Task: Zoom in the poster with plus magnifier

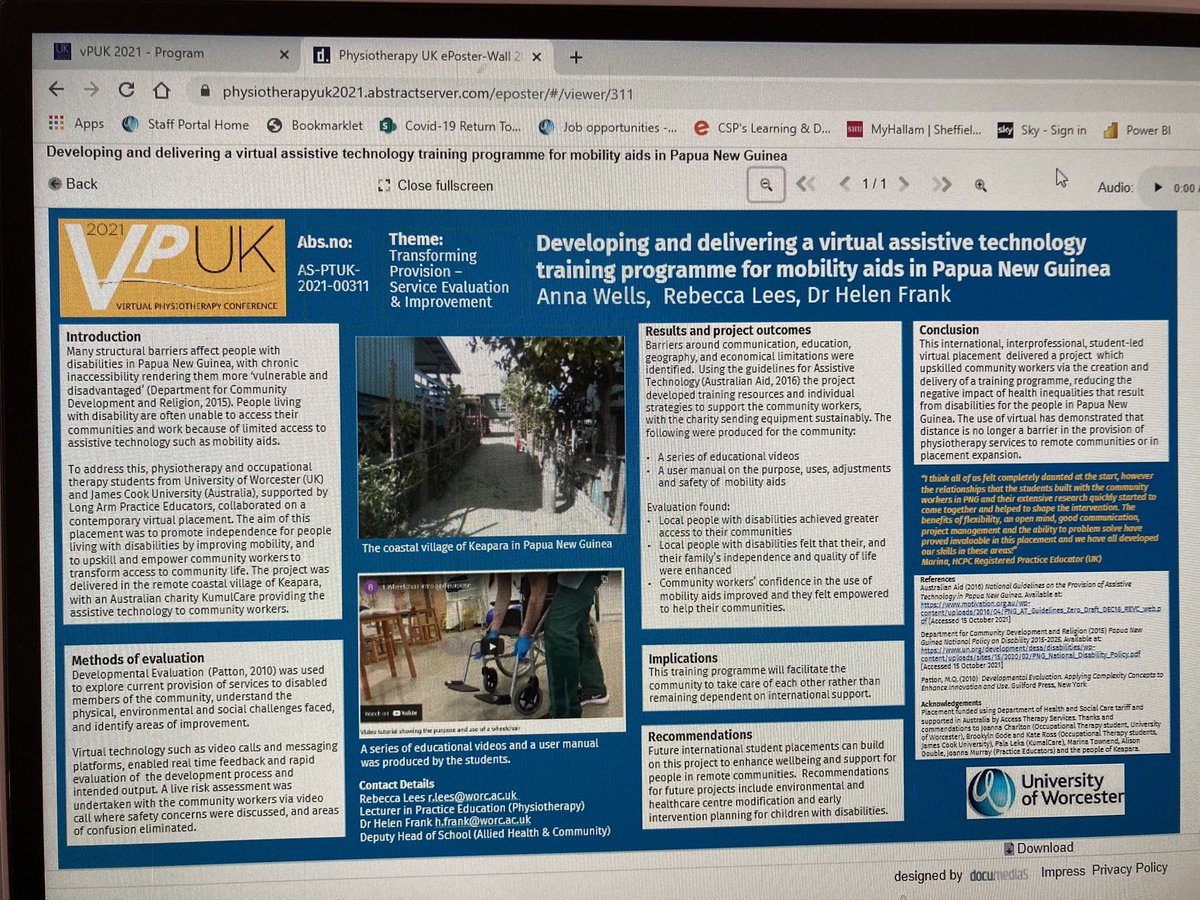Action: point(980,185)
